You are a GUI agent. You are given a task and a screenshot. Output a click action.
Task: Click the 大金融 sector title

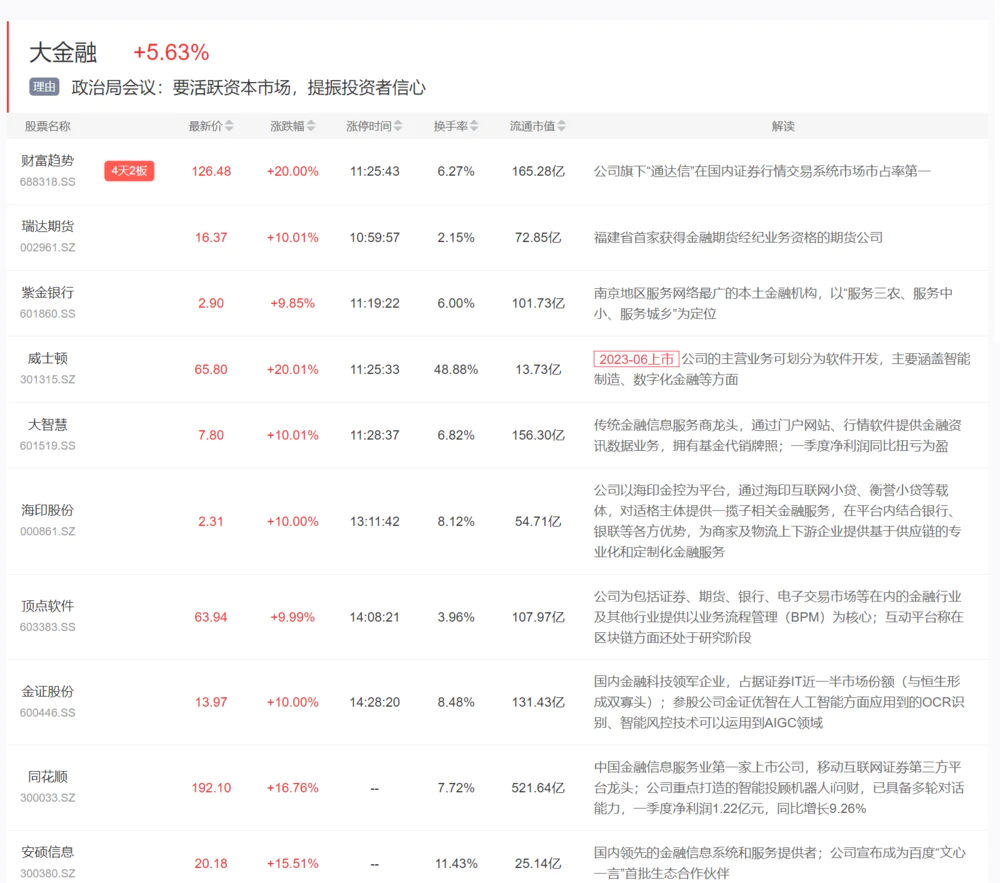(63, 52)
